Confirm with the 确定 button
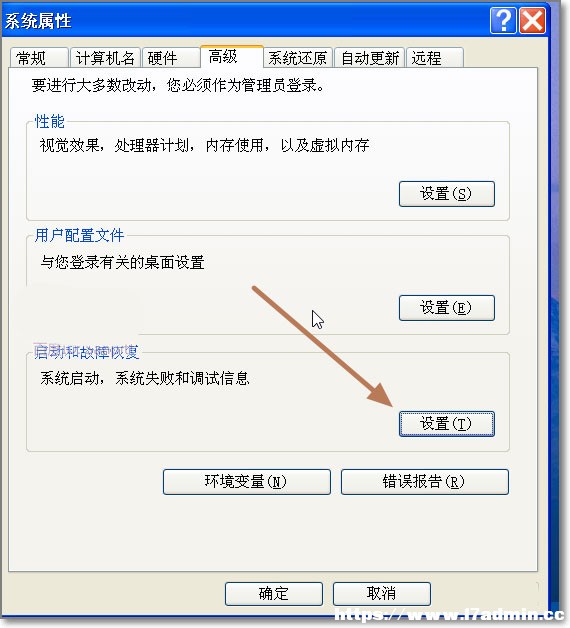570x628 pixels. [x=274, y=594]
